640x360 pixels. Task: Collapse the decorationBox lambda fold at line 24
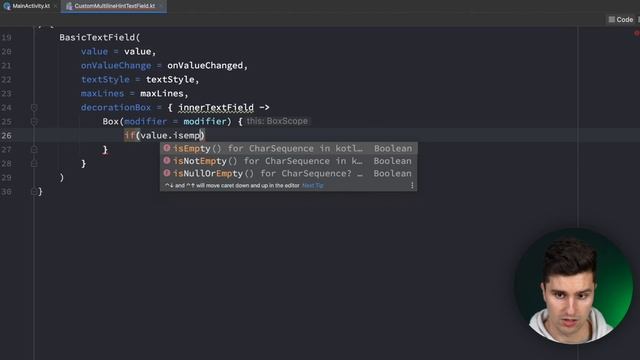point(34,108)
